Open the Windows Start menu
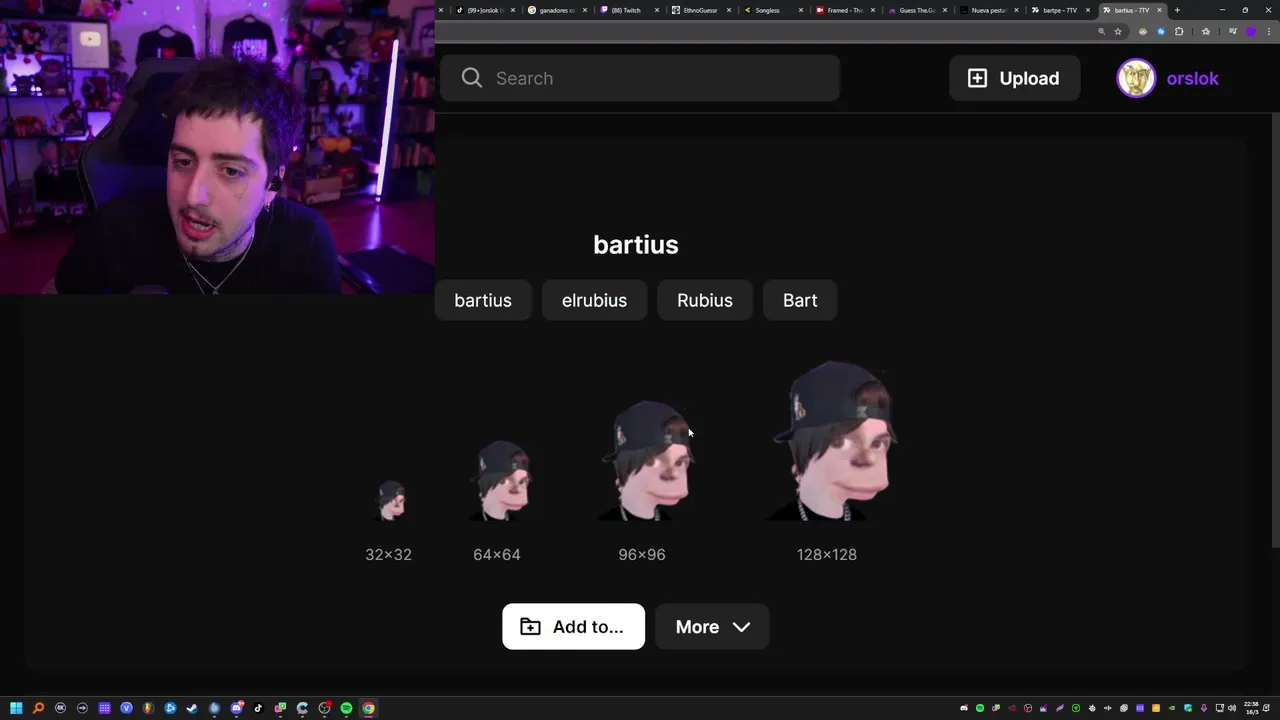1280x720 pixels. (x=16, y=708)
